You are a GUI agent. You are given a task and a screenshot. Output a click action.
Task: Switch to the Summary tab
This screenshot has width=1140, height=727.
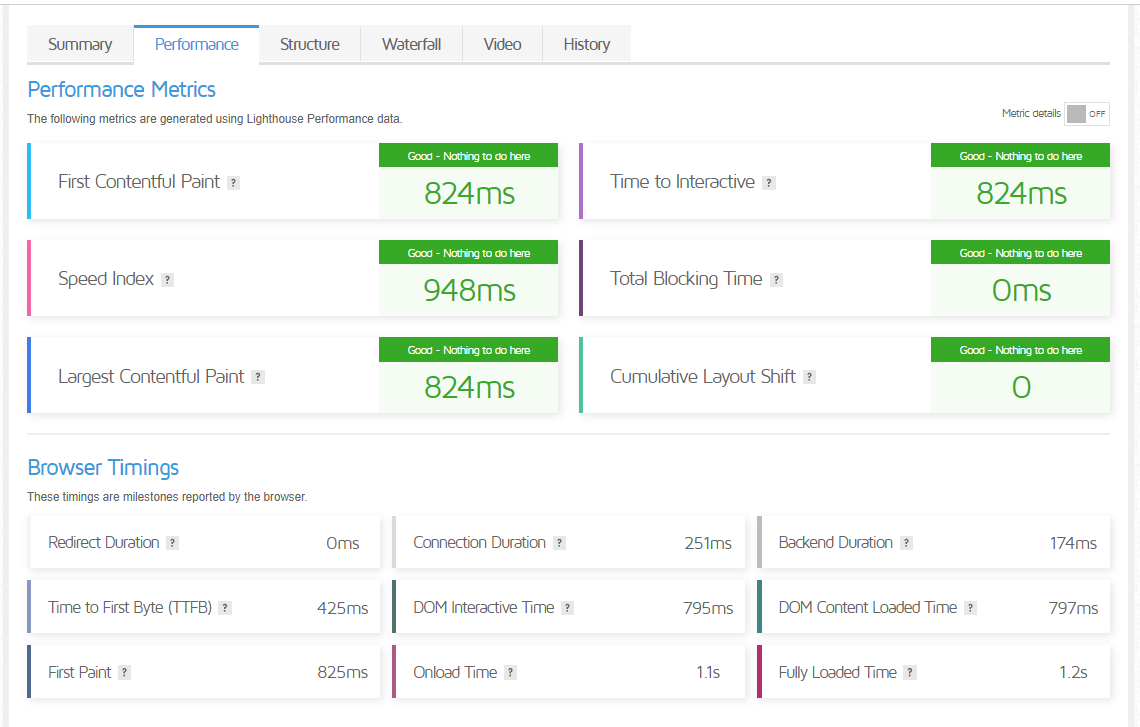tap(80, 44)
